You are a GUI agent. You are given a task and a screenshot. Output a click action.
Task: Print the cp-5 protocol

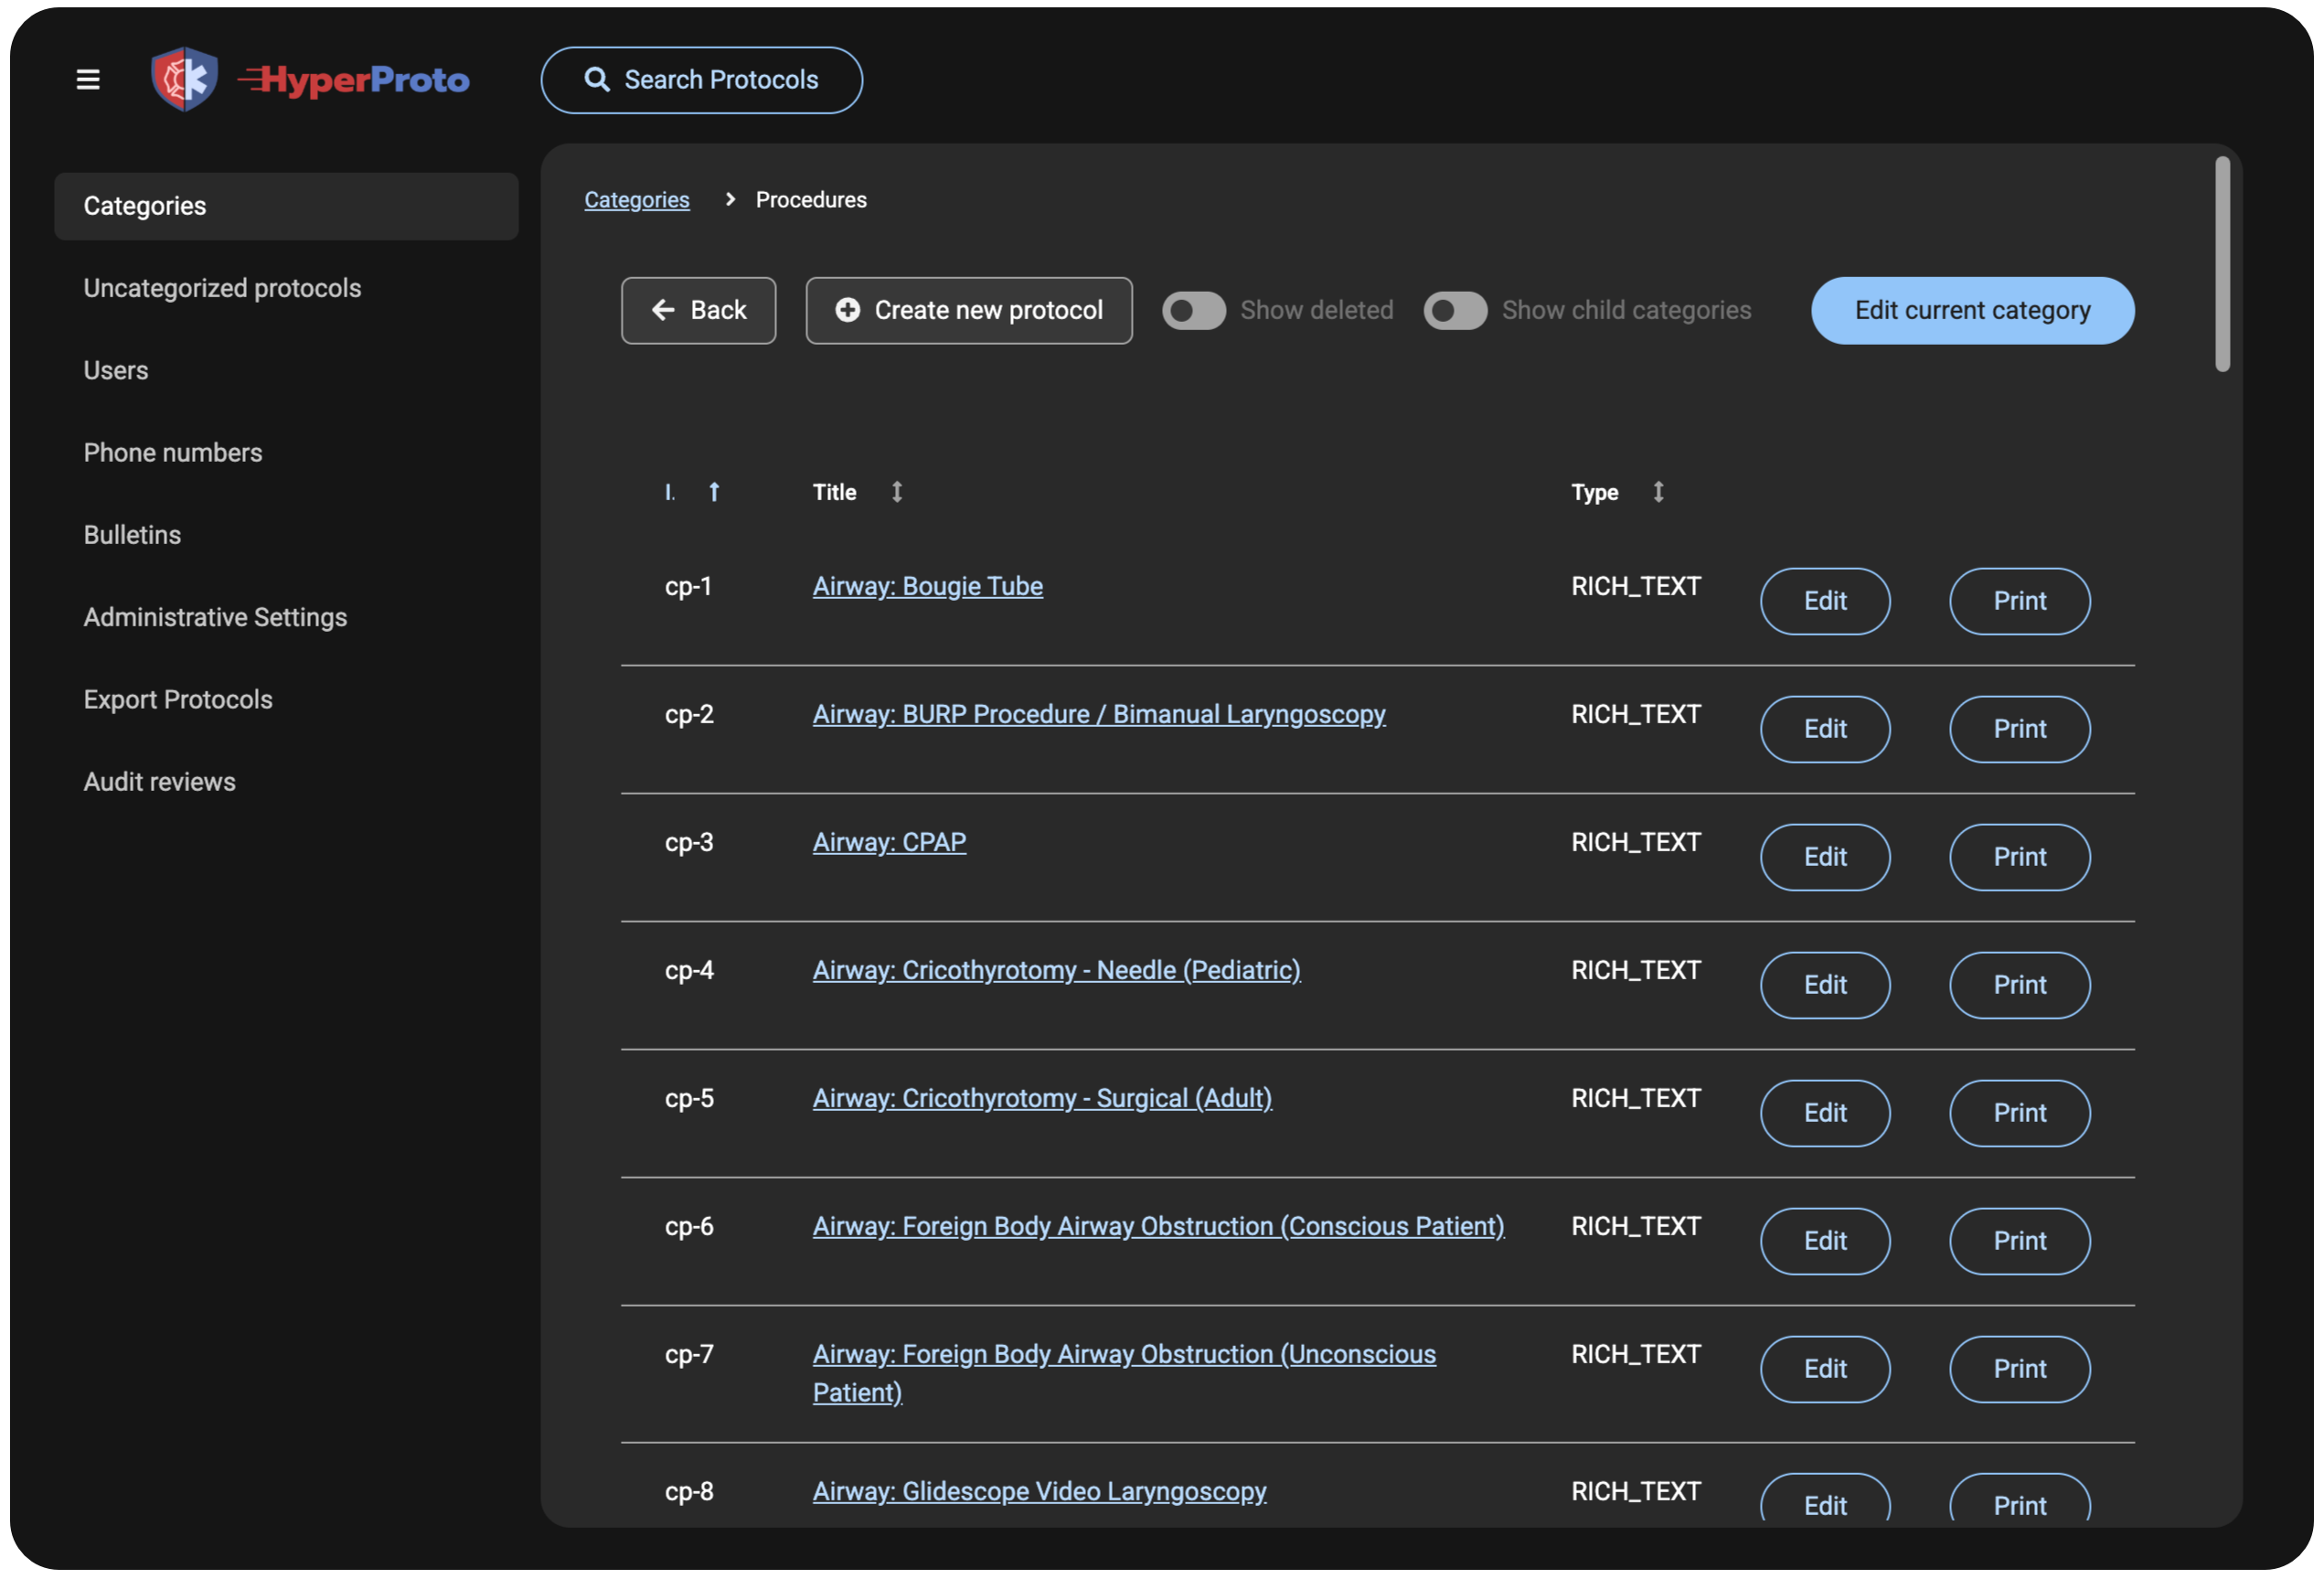2019,1113
